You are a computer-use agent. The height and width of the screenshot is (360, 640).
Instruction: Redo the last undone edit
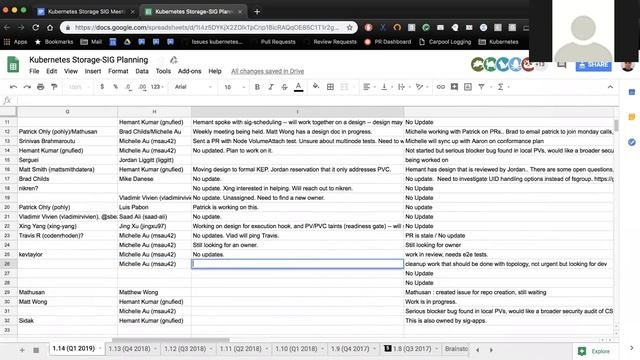click(27, 87)
